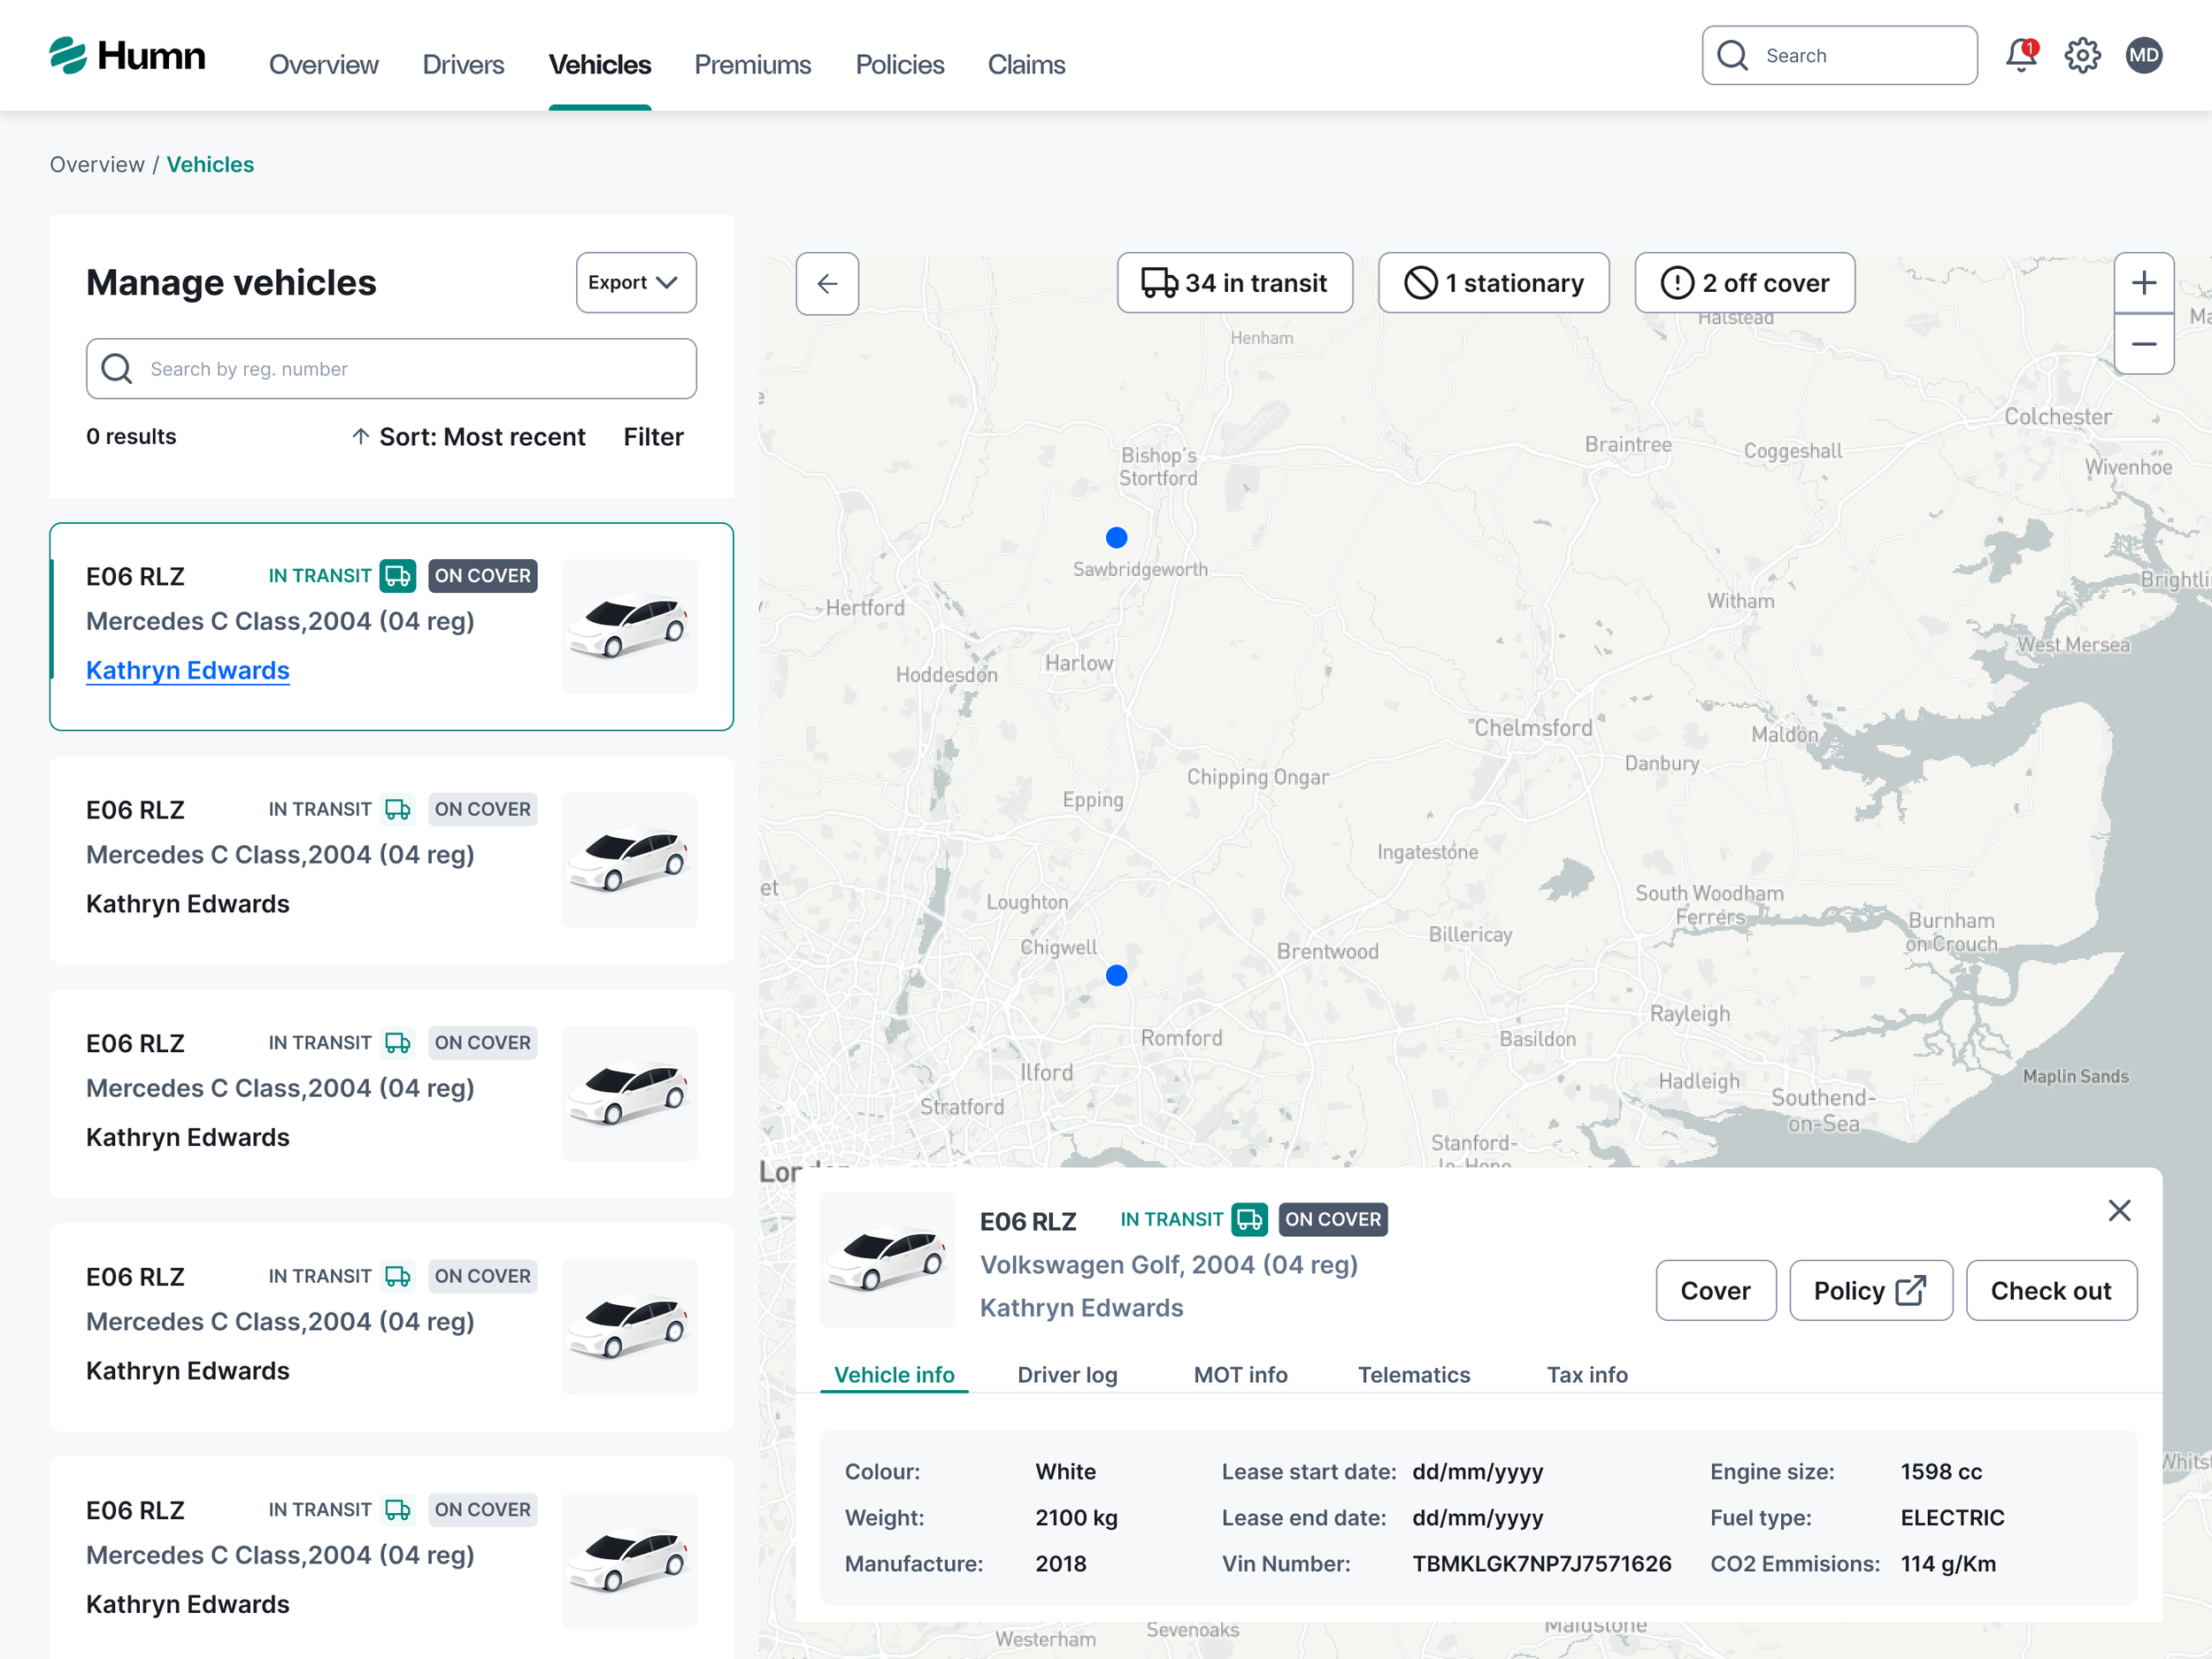Zoom in on the map
Image resolution: width=2212 pixels, height=1659 pixels.
[2143, 283]
